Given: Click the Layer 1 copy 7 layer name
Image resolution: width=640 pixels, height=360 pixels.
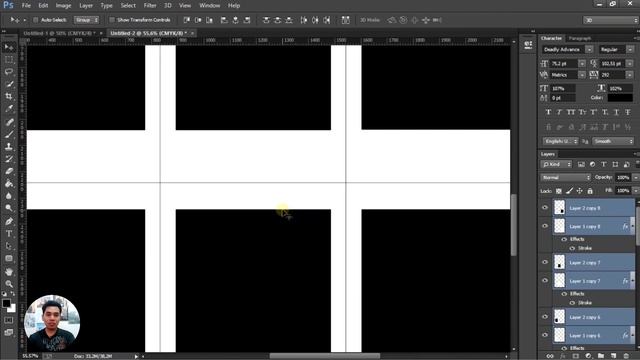Looking at the screenshot, I should (585, 281).
